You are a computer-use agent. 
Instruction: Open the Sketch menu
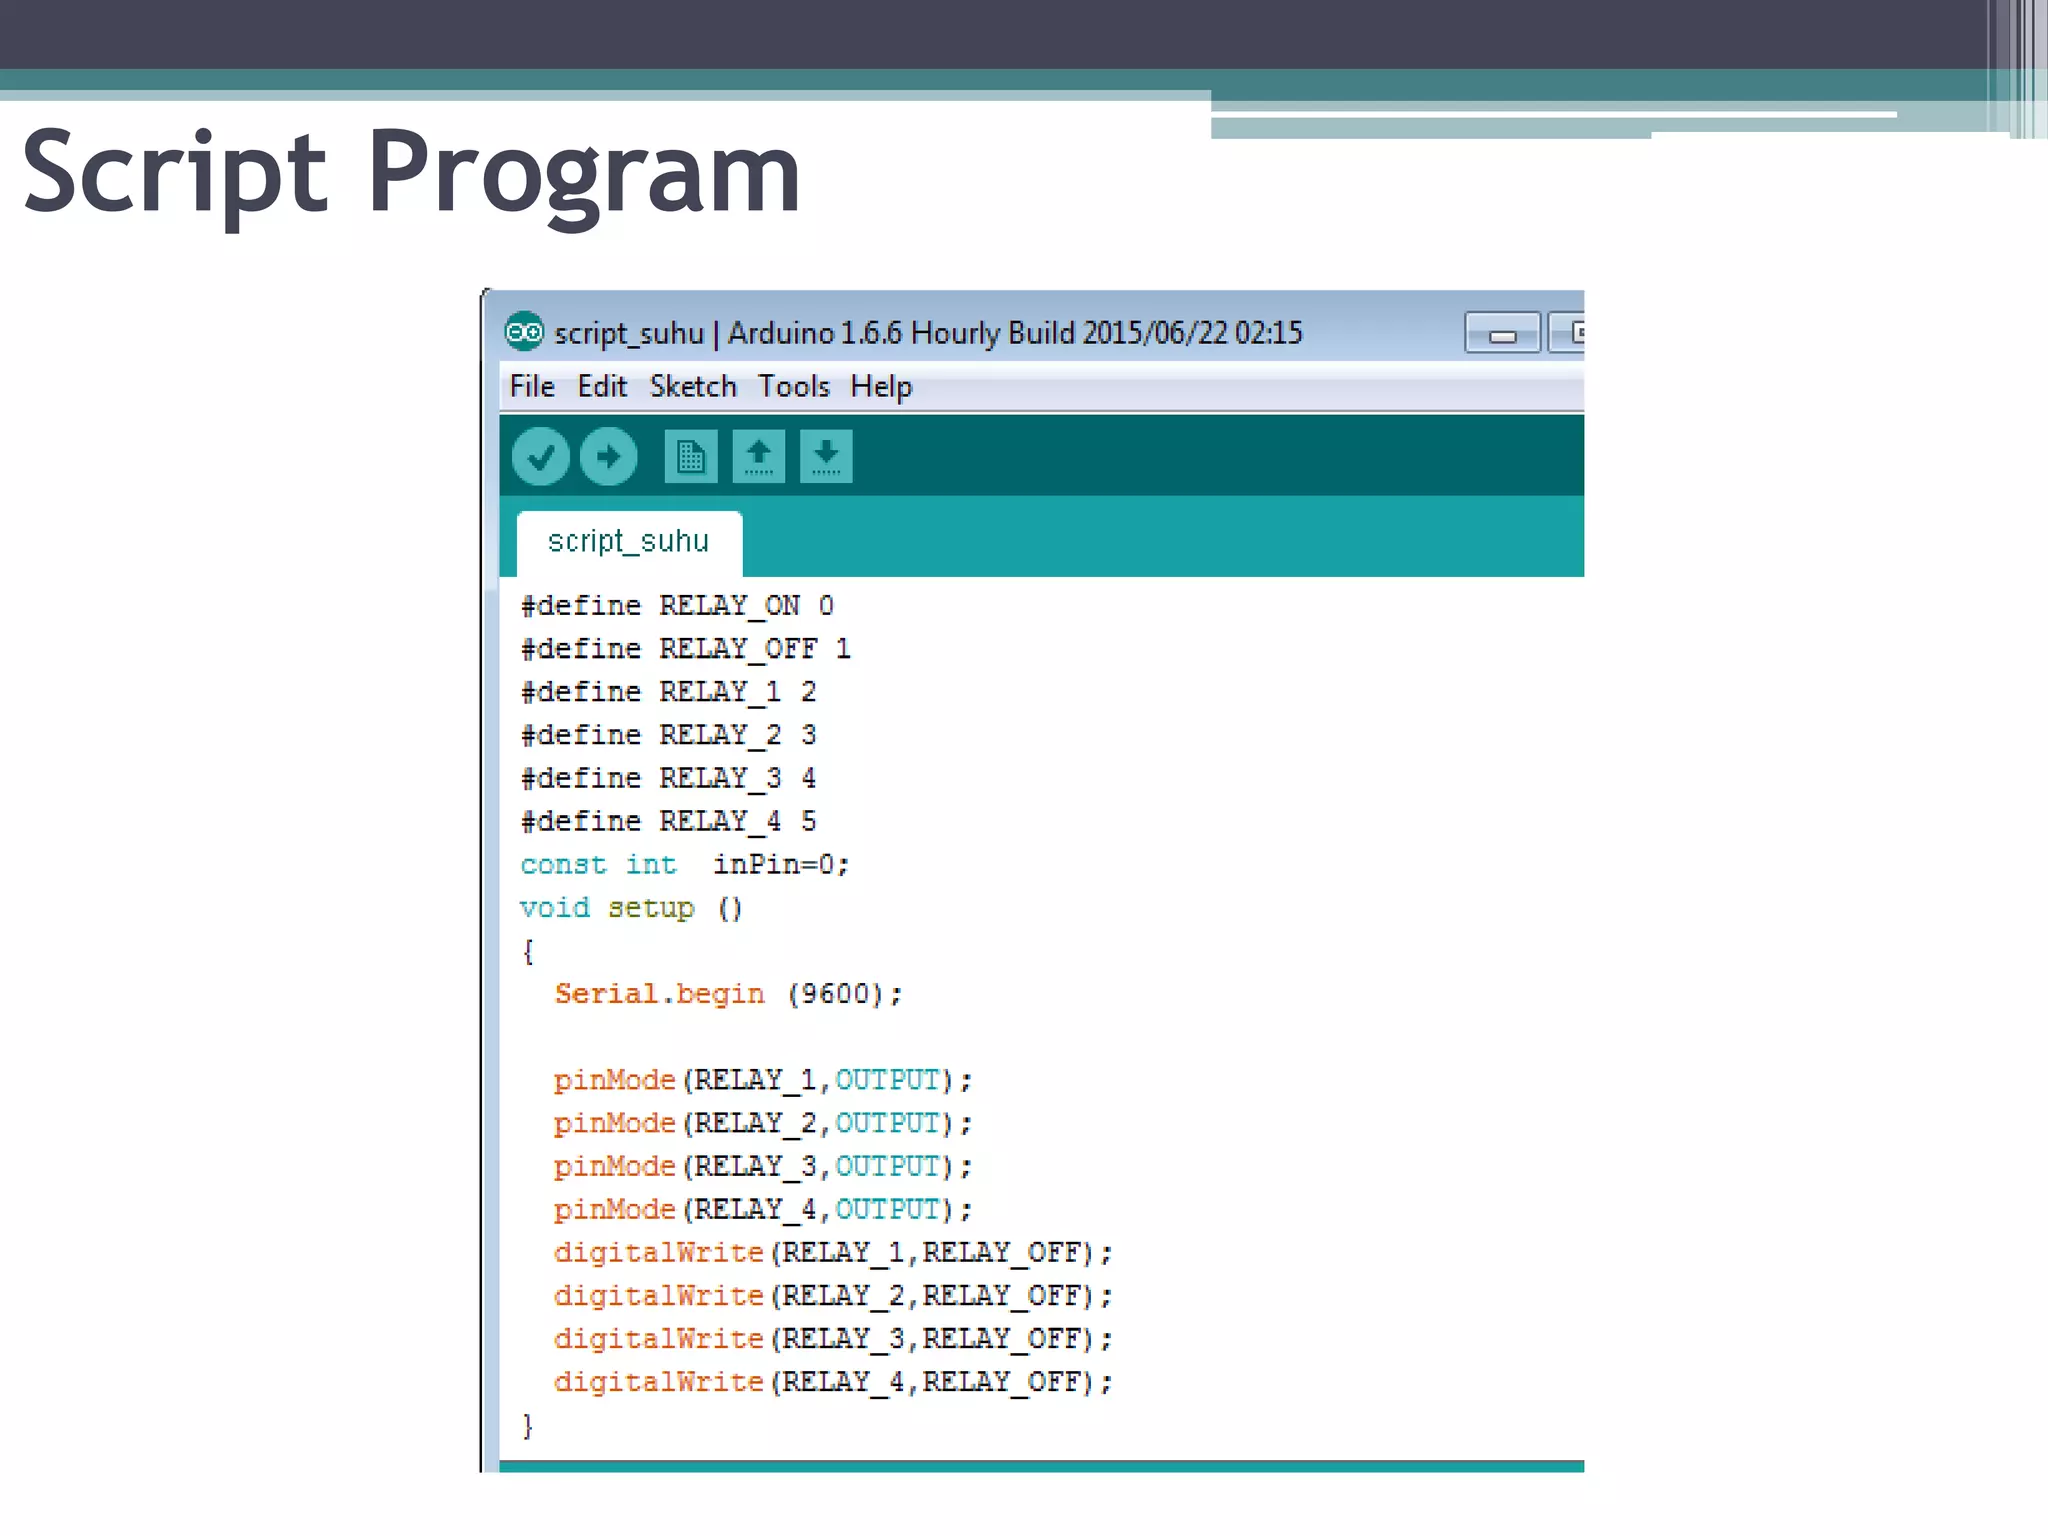point(692,387)
